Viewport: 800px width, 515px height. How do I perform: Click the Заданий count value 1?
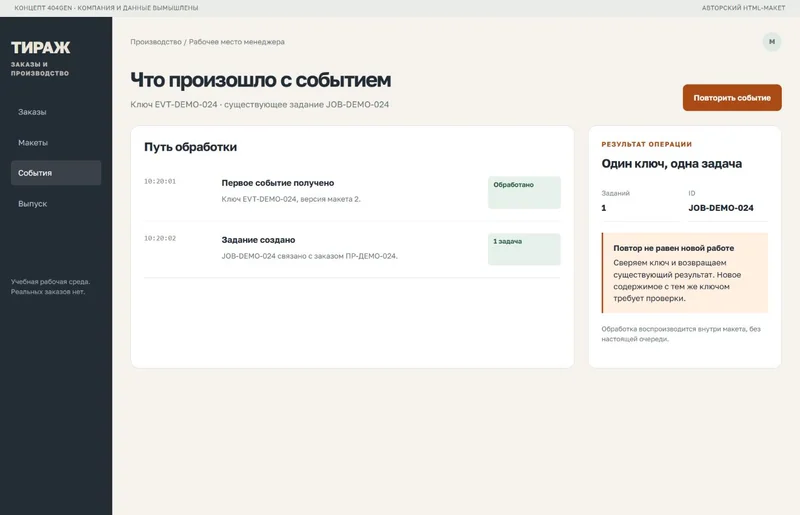tap(604, 208)
